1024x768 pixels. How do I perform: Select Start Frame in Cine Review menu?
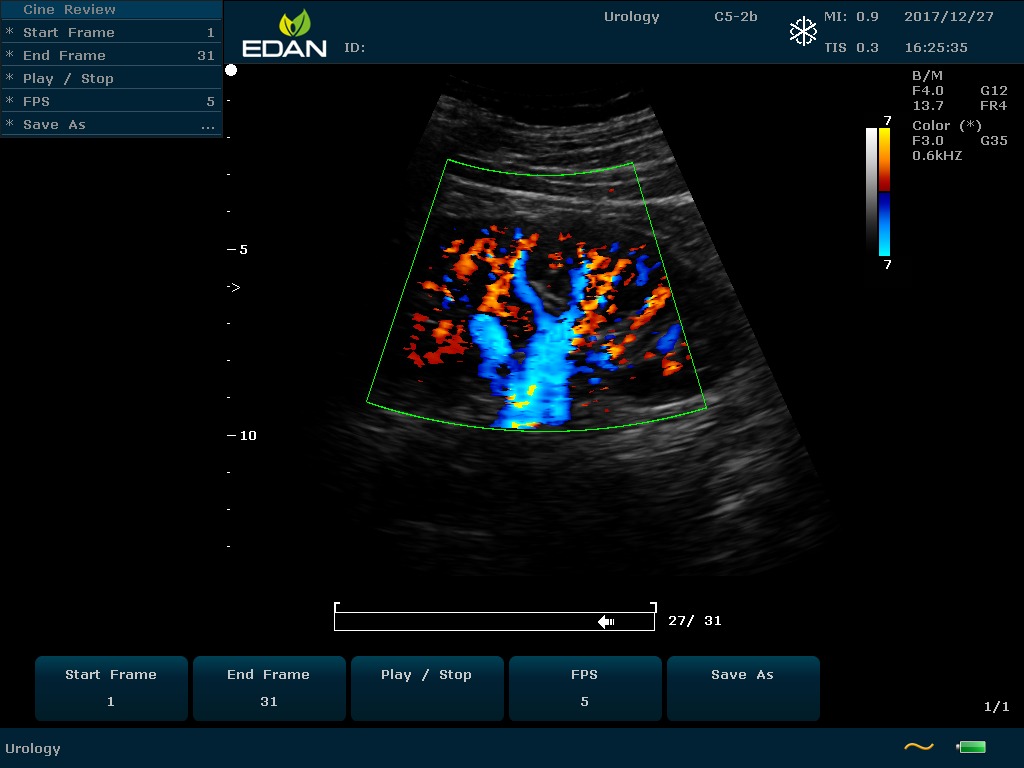tap(110, 32)
